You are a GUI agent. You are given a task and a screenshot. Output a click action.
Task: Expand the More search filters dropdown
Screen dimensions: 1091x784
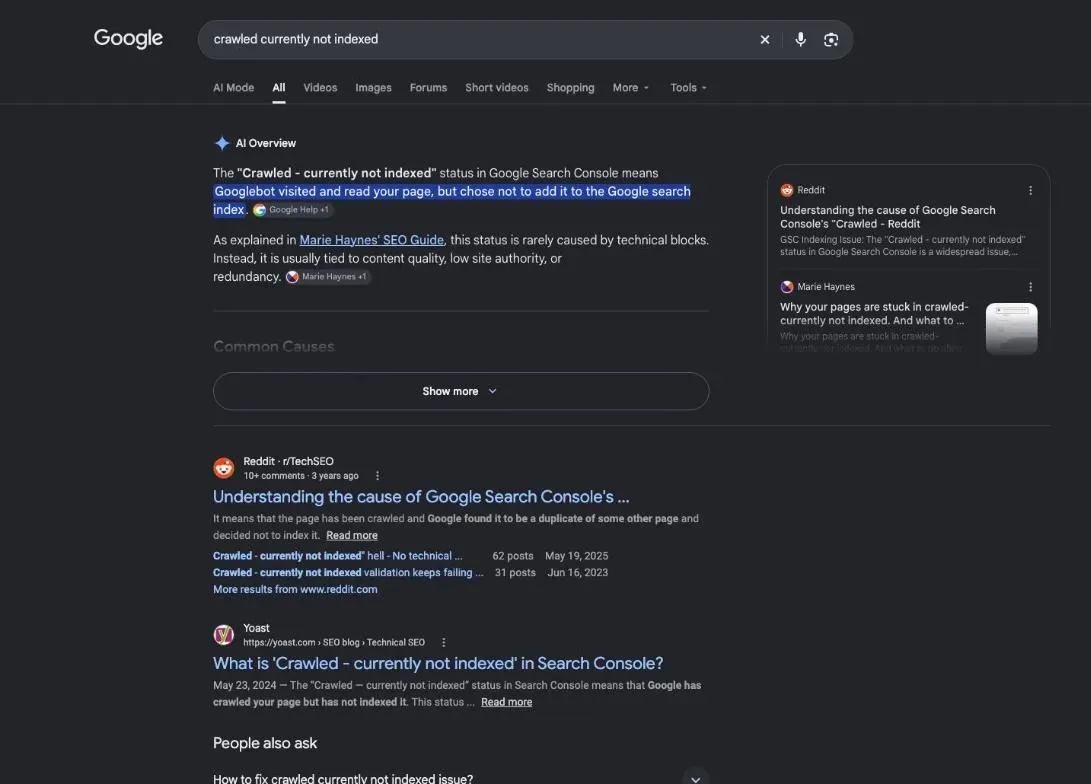[x=631, y=88]
